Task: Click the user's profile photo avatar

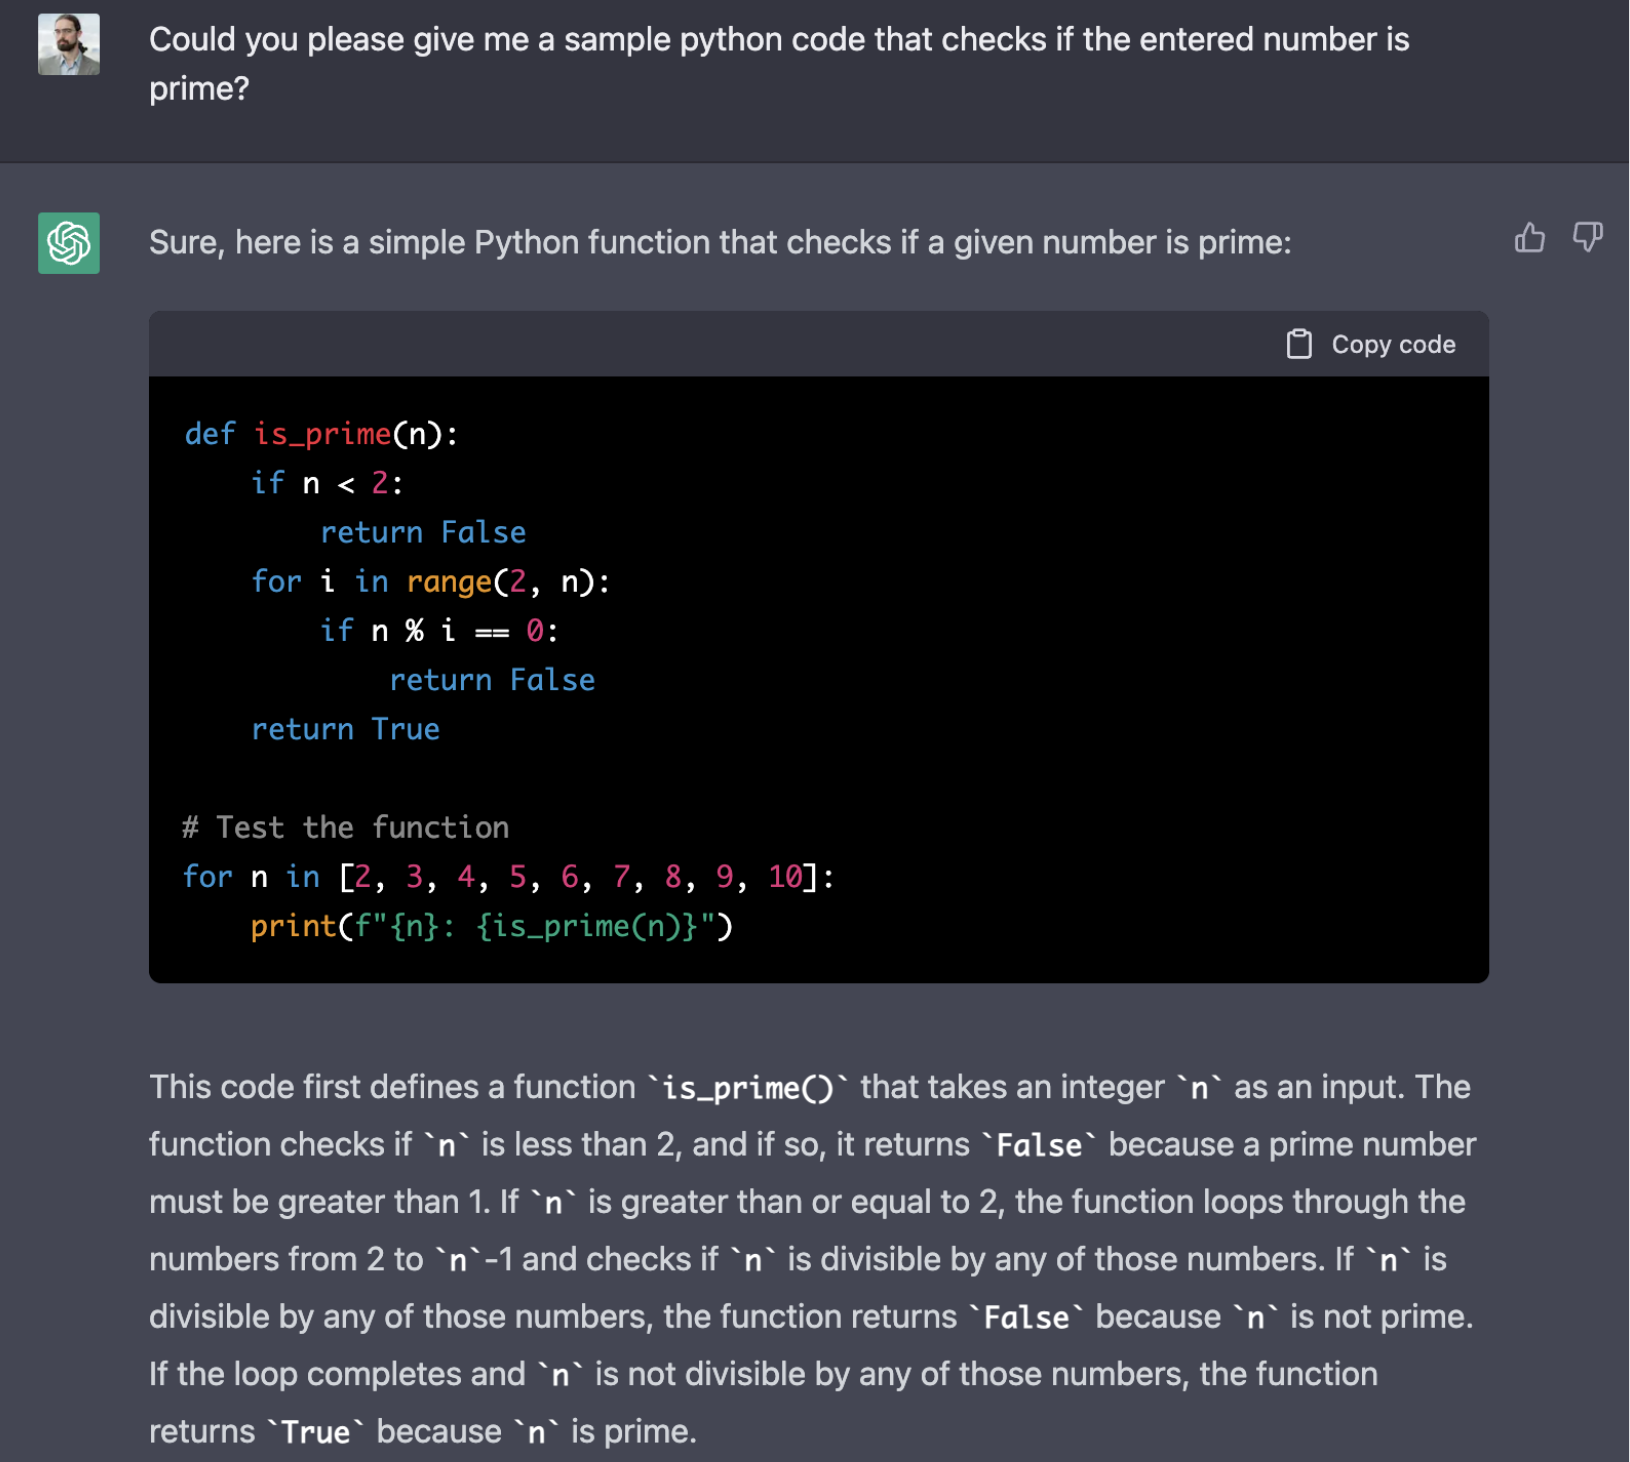Action: [69, 44]
